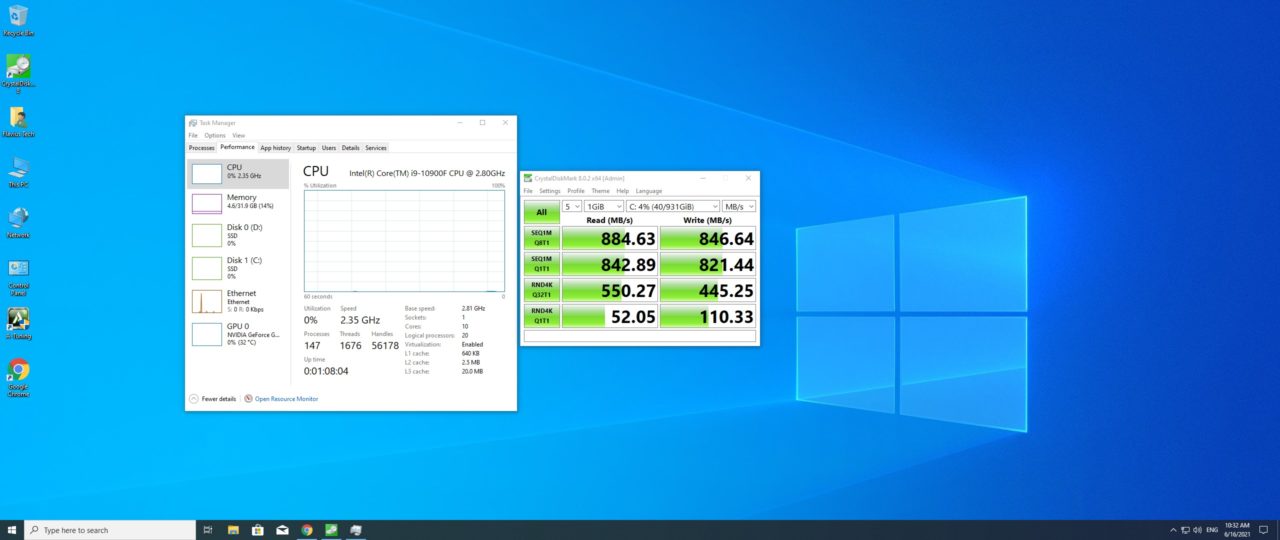Viewport: 1280px width, 540px height.
Task: Open CrystalDiskMark Settings menu
Action: pos(550,191)
